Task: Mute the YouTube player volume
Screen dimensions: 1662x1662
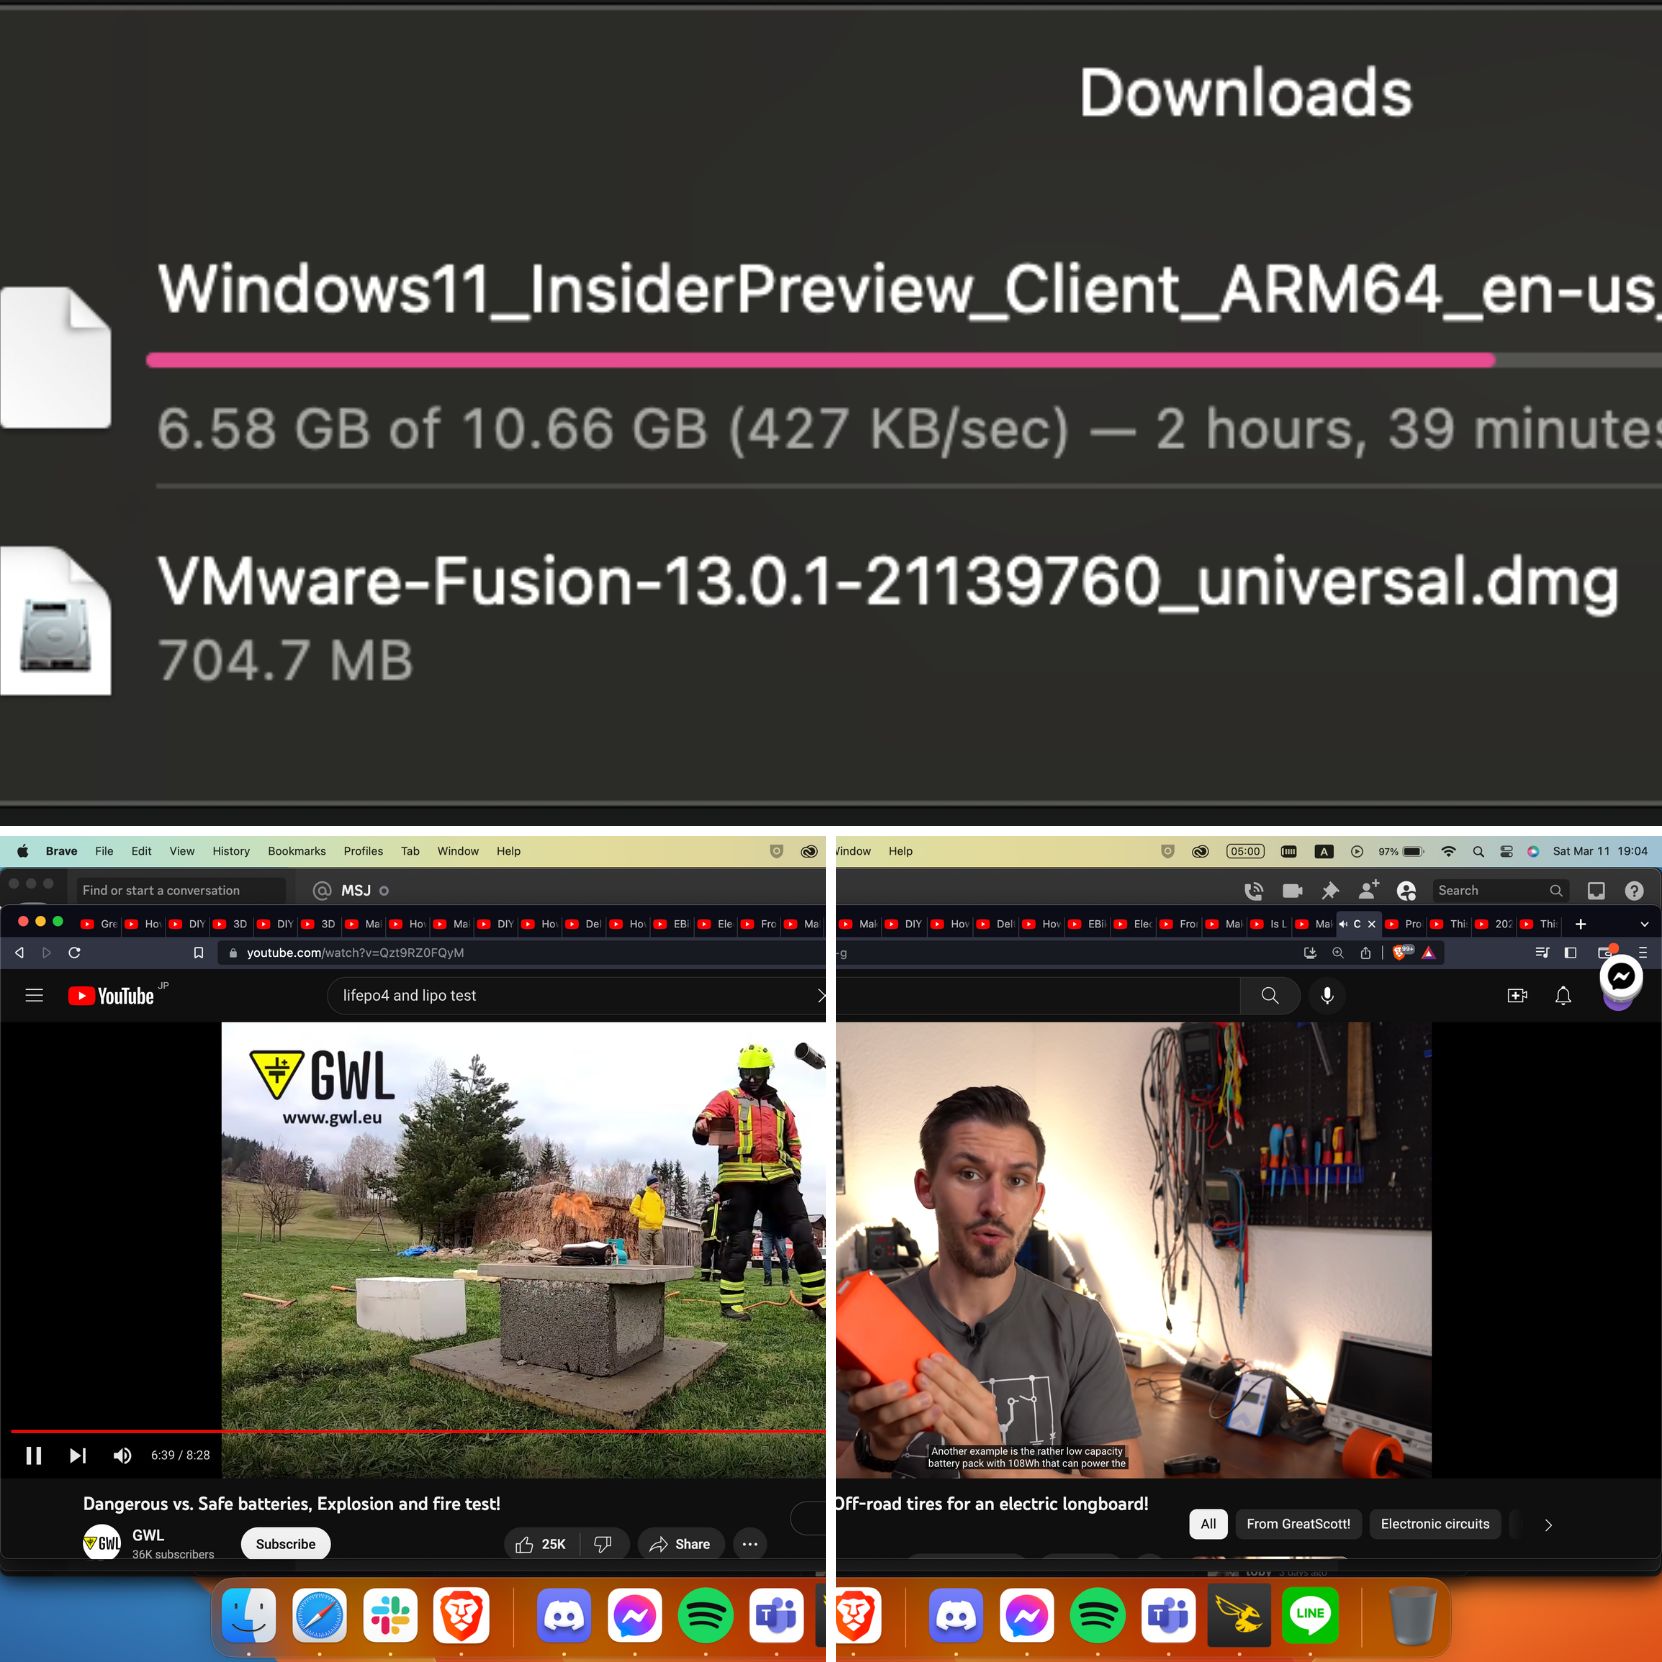Action: coord(122,1455)
